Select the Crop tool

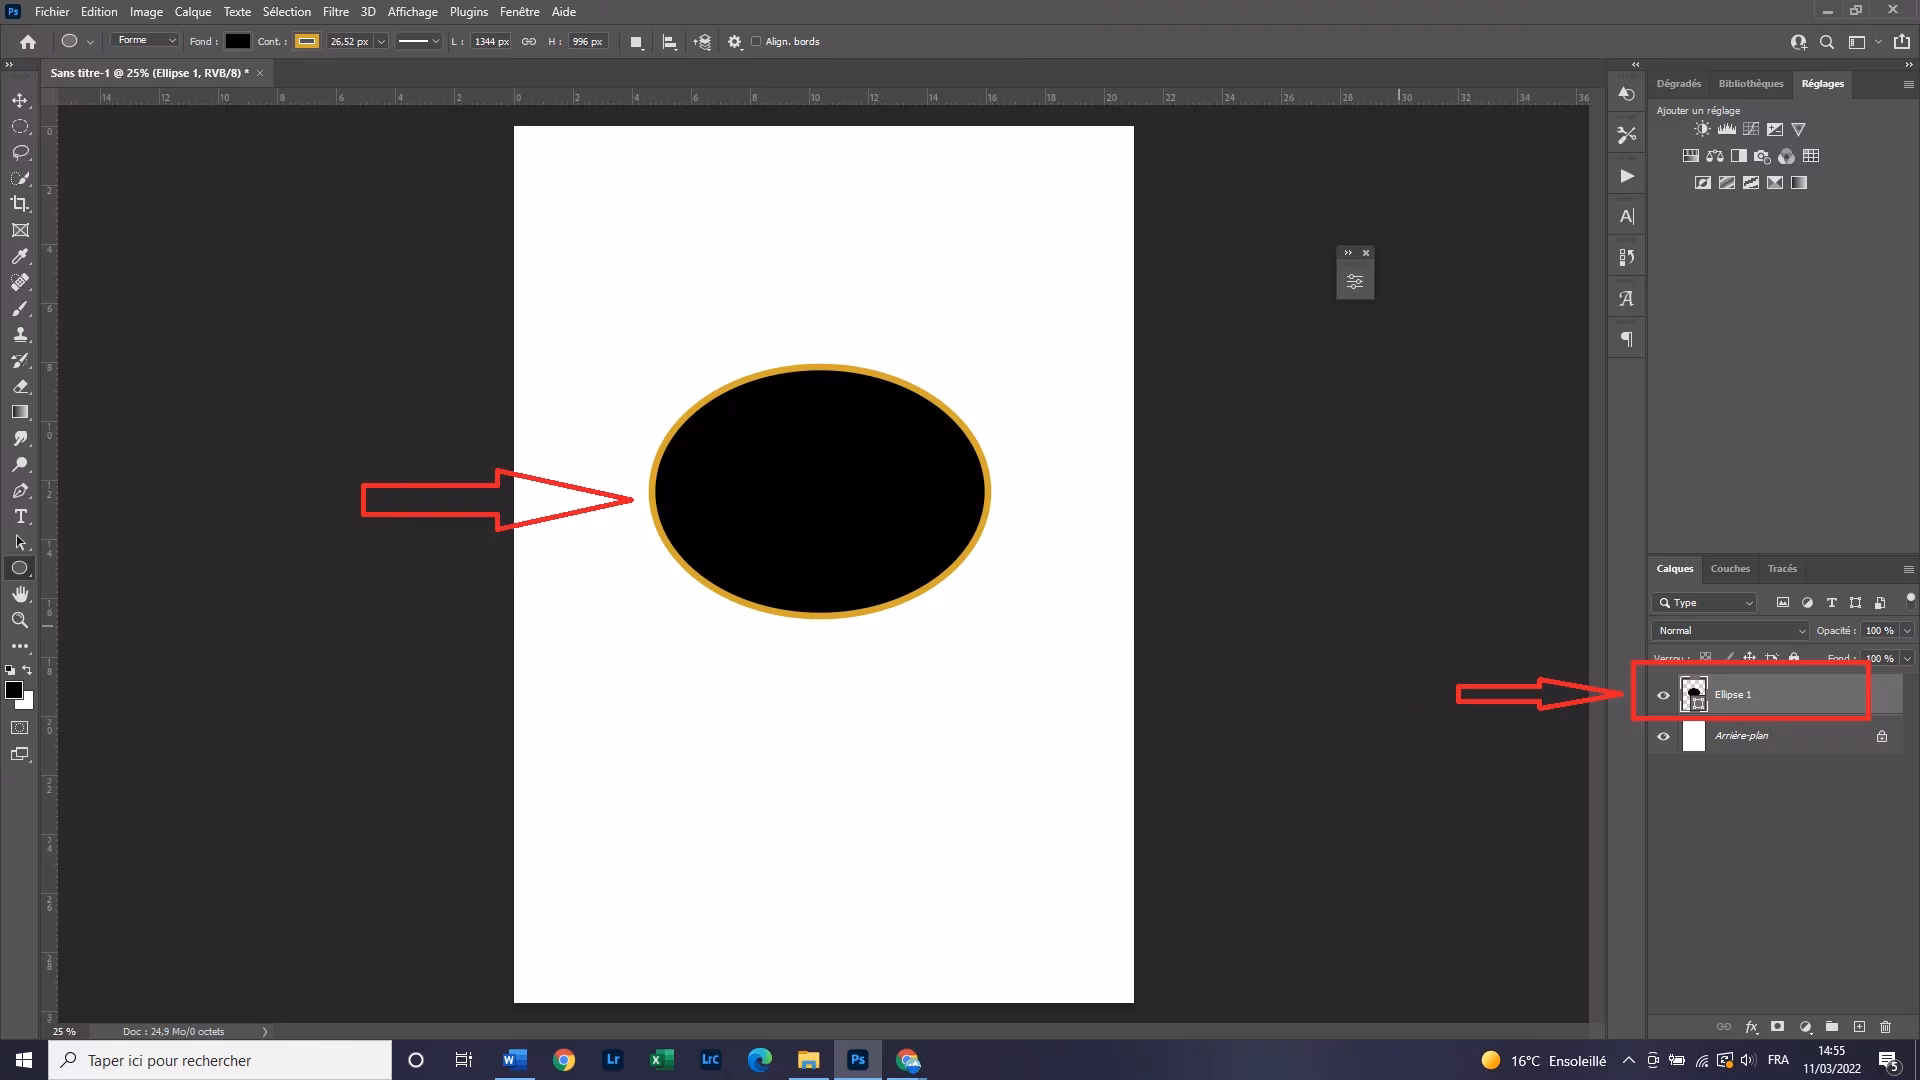click(x=20, y=203)
